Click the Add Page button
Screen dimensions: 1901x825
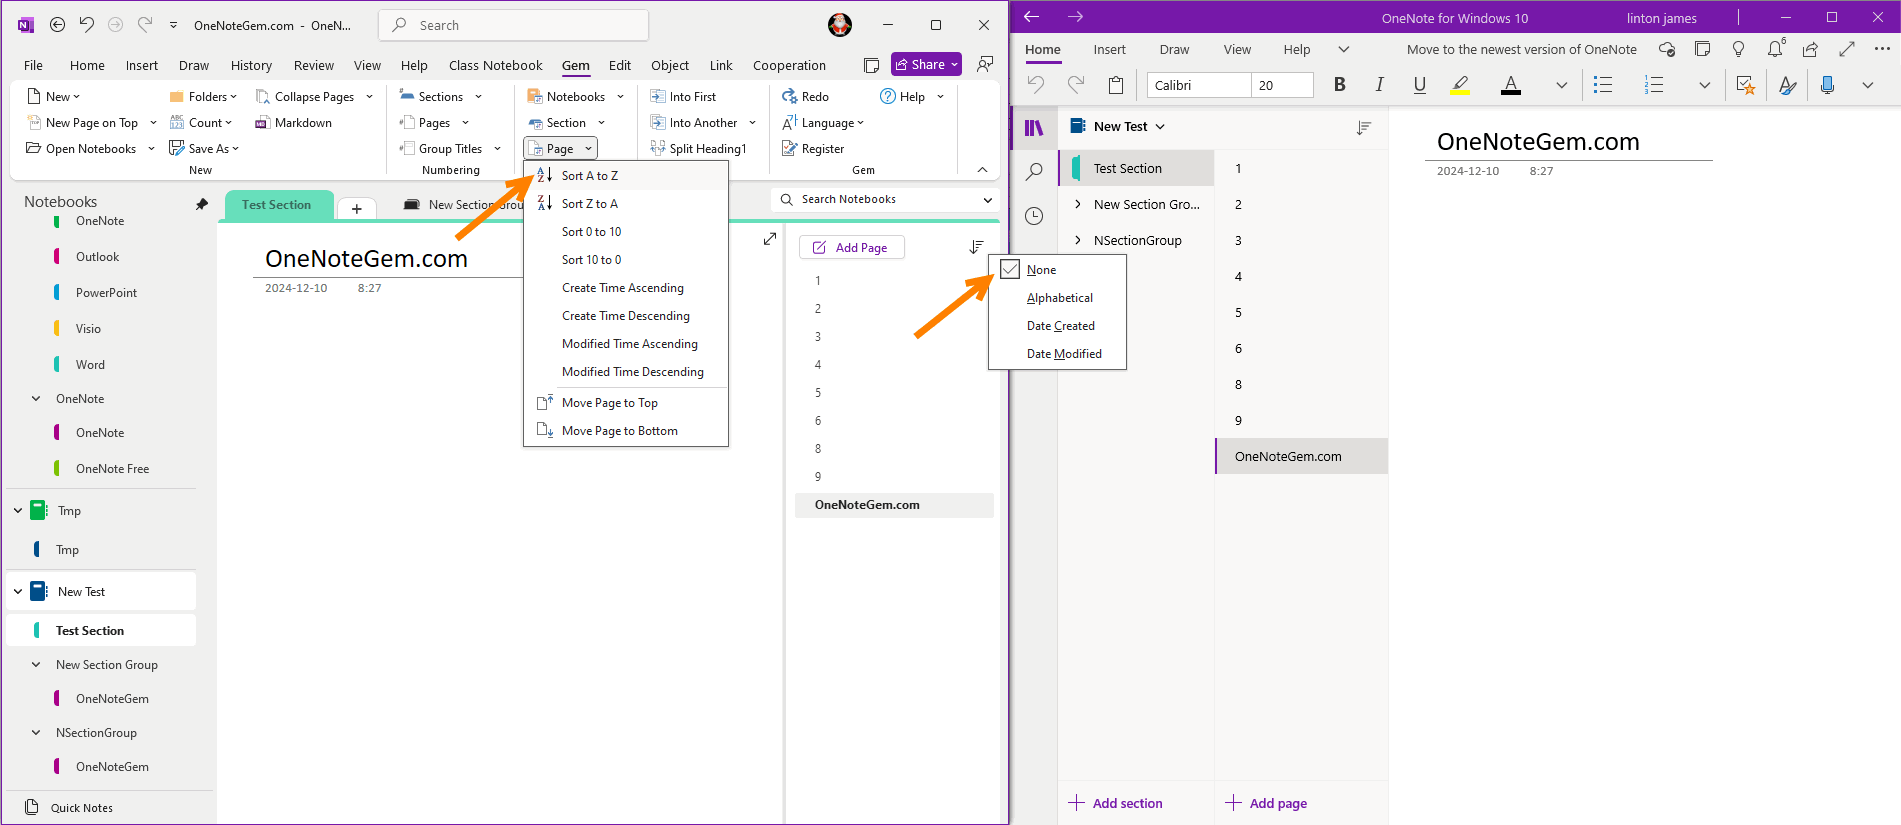tap(852, 247)
